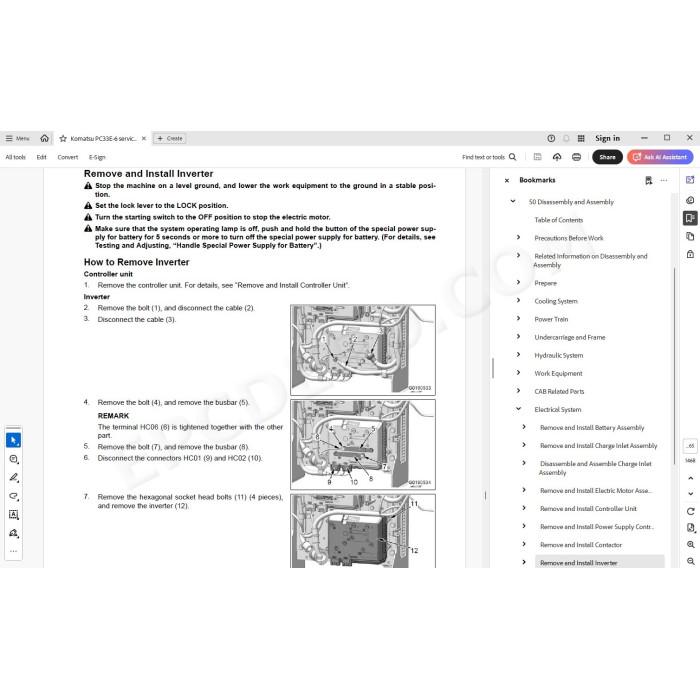This screenshot has width=700, height=700.
Task: Choose the draw freehand loop tool
Action: click(x=13, y=496)
